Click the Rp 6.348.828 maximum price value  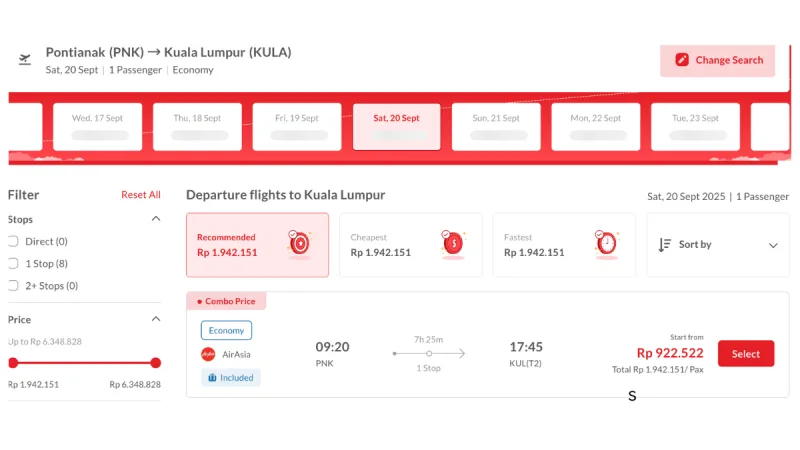tap(135, 384)
